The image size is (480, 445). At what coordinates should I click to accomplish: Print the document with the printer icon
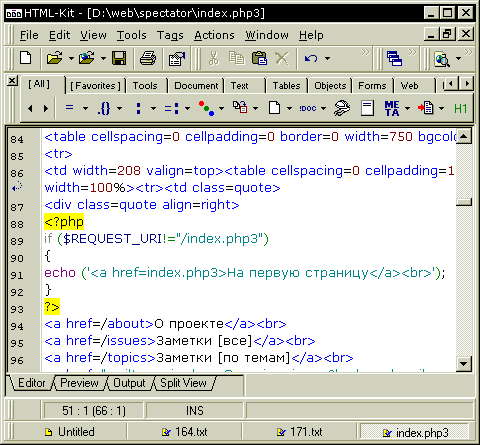point(148,58)
